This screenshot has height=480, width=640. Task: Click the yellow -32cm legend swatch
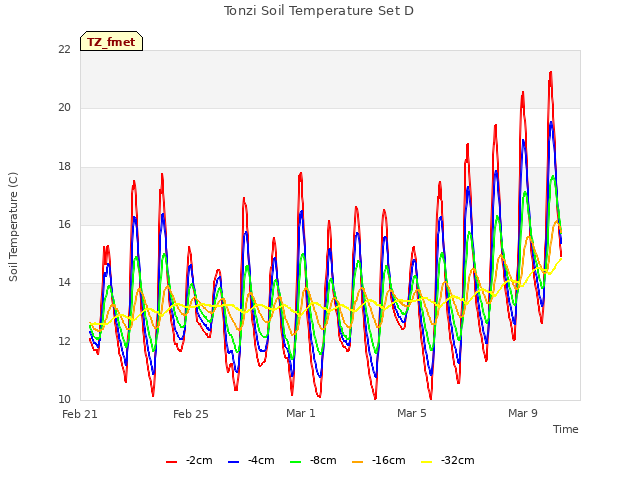point(427,462)
